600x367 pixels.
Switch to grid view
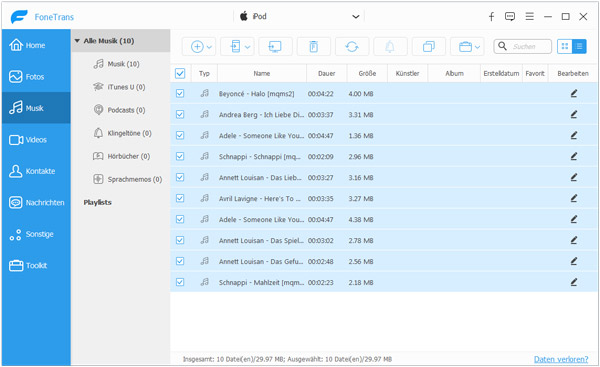[x=564, y=46]
